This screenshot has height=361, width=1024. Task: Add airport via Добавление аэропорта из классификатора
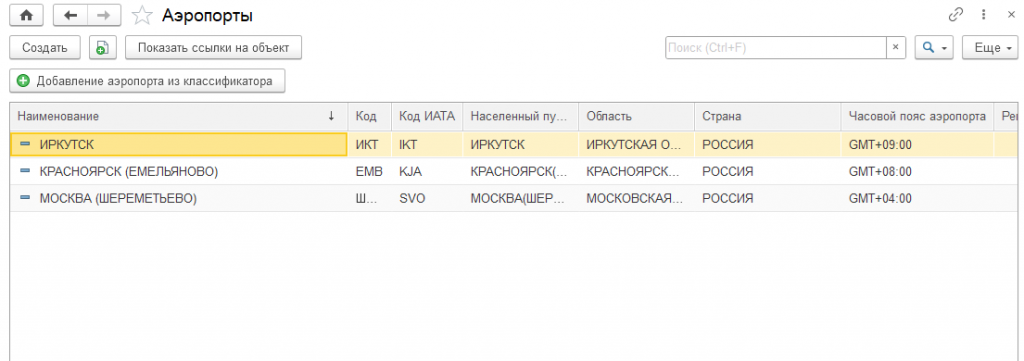(x=148, y=81)
